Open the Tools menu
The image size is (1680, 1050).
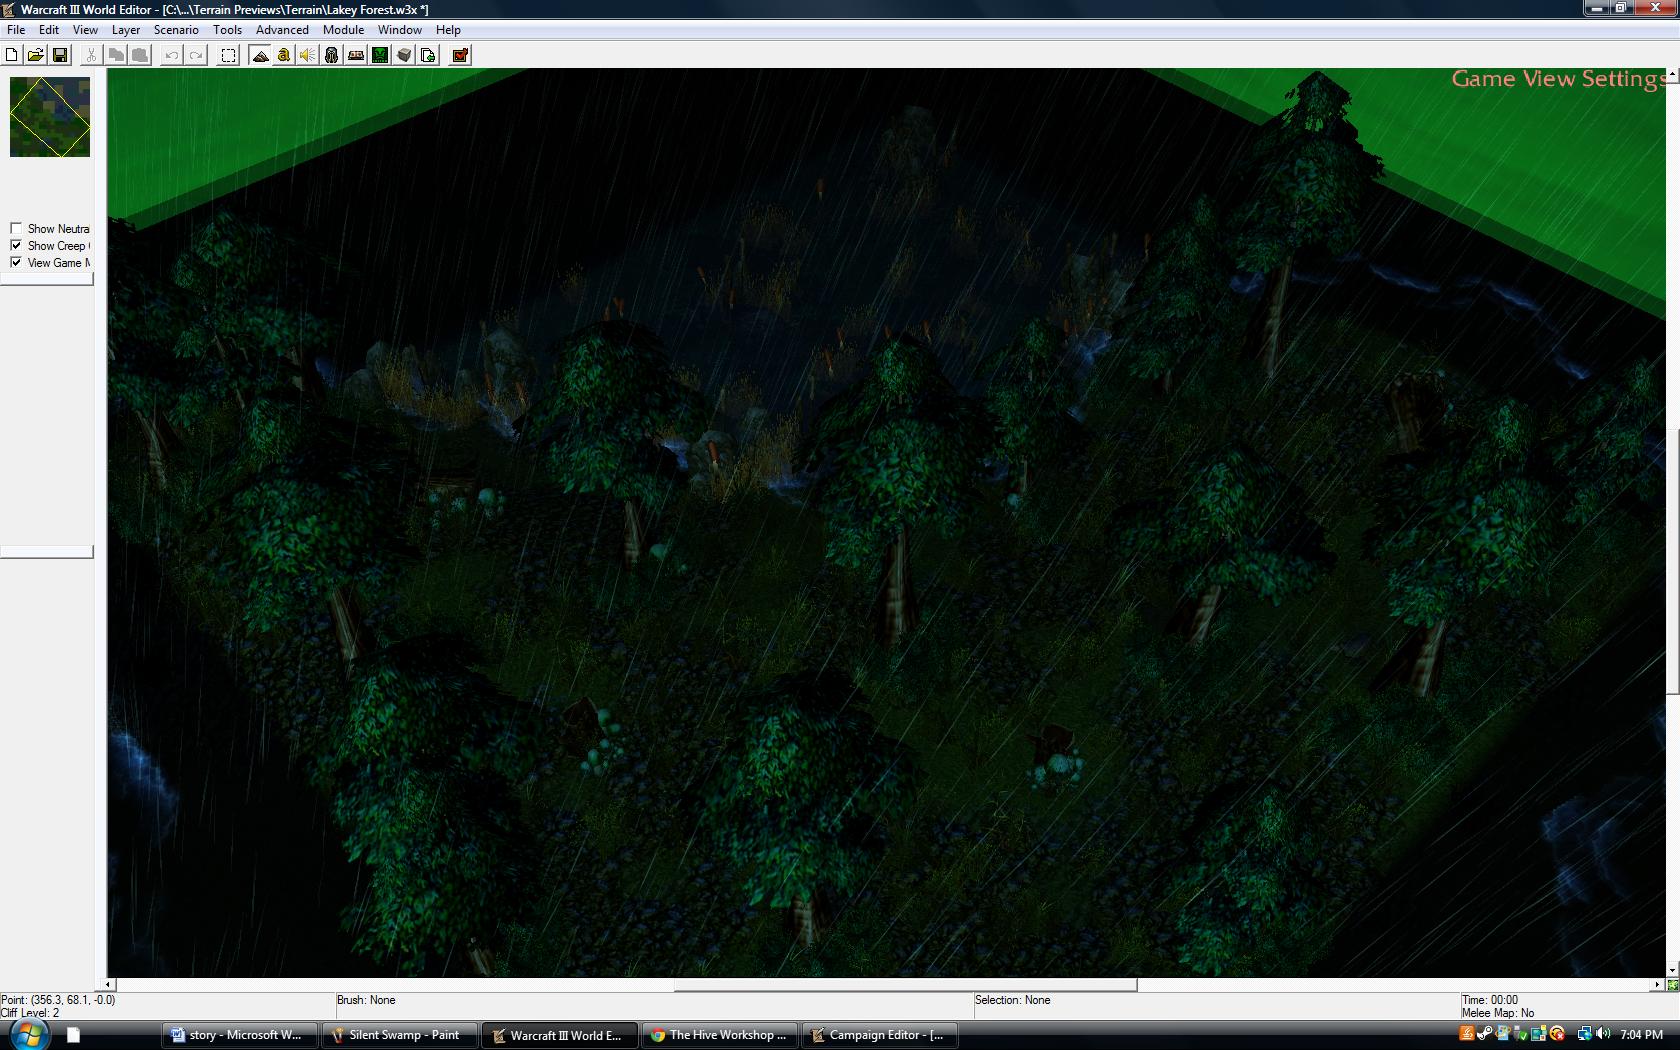click(x=227, y=30)
